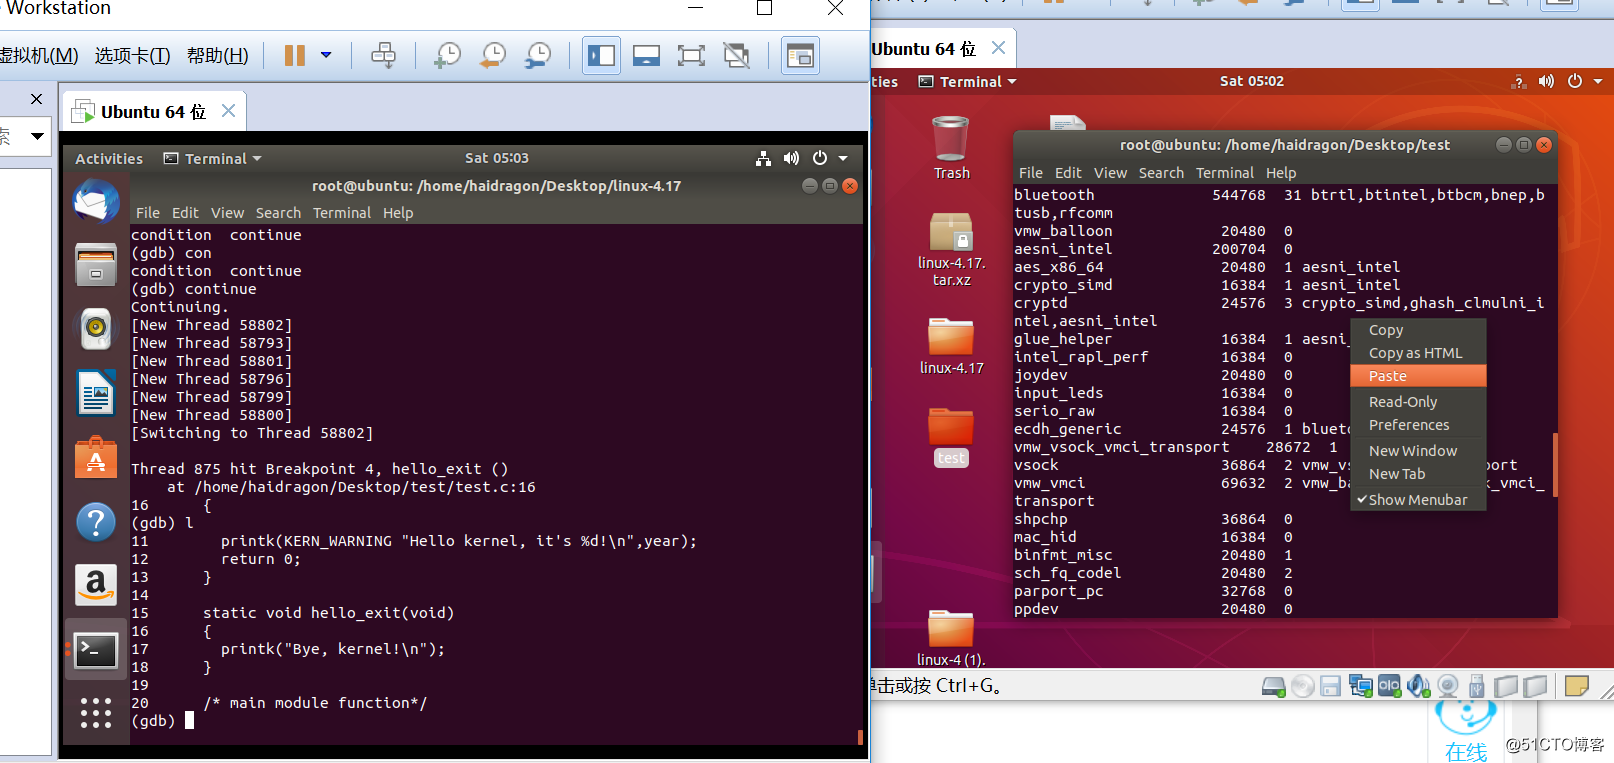The image size is (1614, 763).
Task: Select the left Ubuntu 64 位 tab
Action: (x=153, y=111)
